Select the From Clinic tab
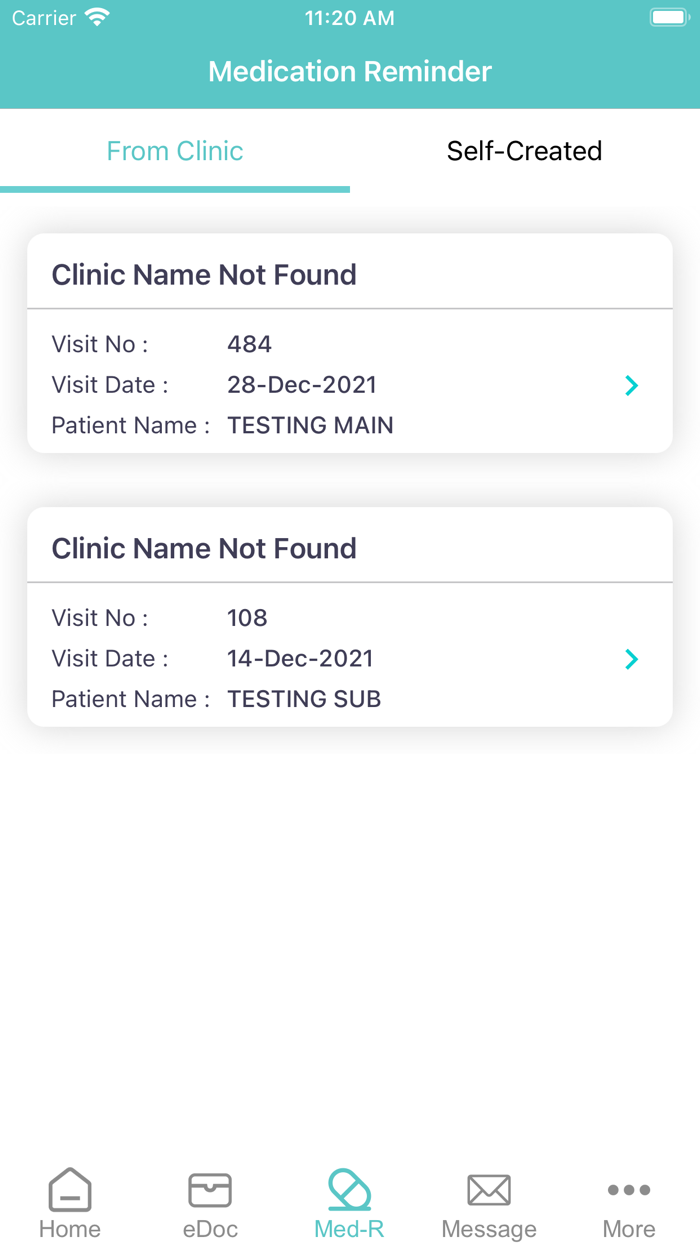The width and height of the screenshot is (700, 1244). pyautogui.click(x=175, y=151)
